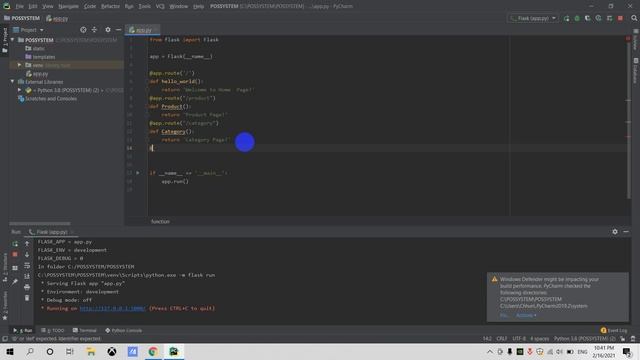Screen dimensions: 640x360
Task: Open Project panel settings via the gear icon
Action: pyautogui.click(x=108, y=30)
